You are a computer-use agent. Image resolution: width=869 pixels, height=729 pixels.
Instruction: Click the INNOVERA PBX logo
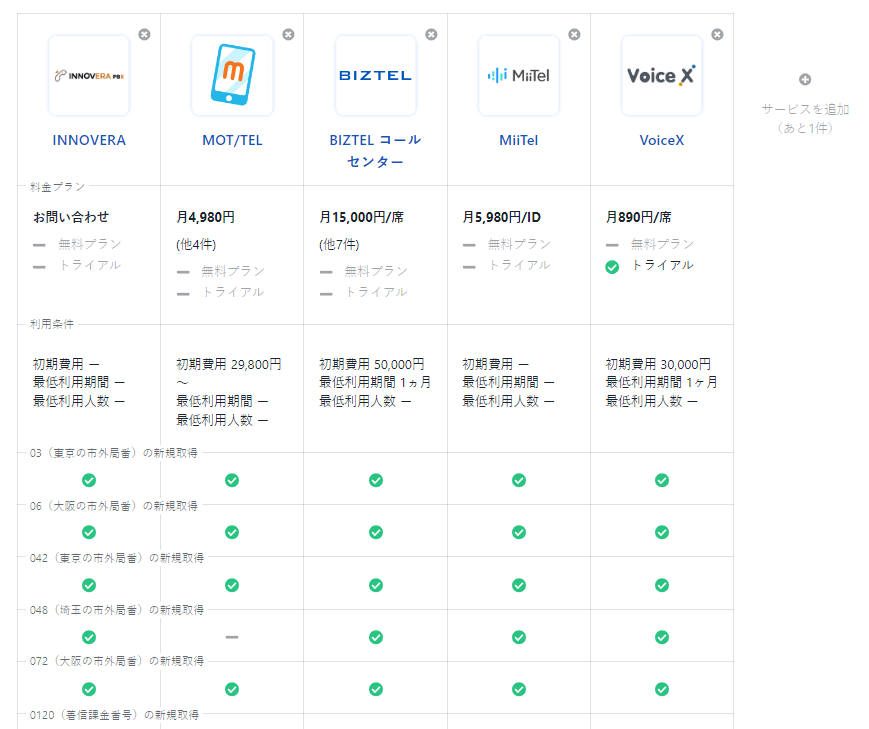click(88, 73)
